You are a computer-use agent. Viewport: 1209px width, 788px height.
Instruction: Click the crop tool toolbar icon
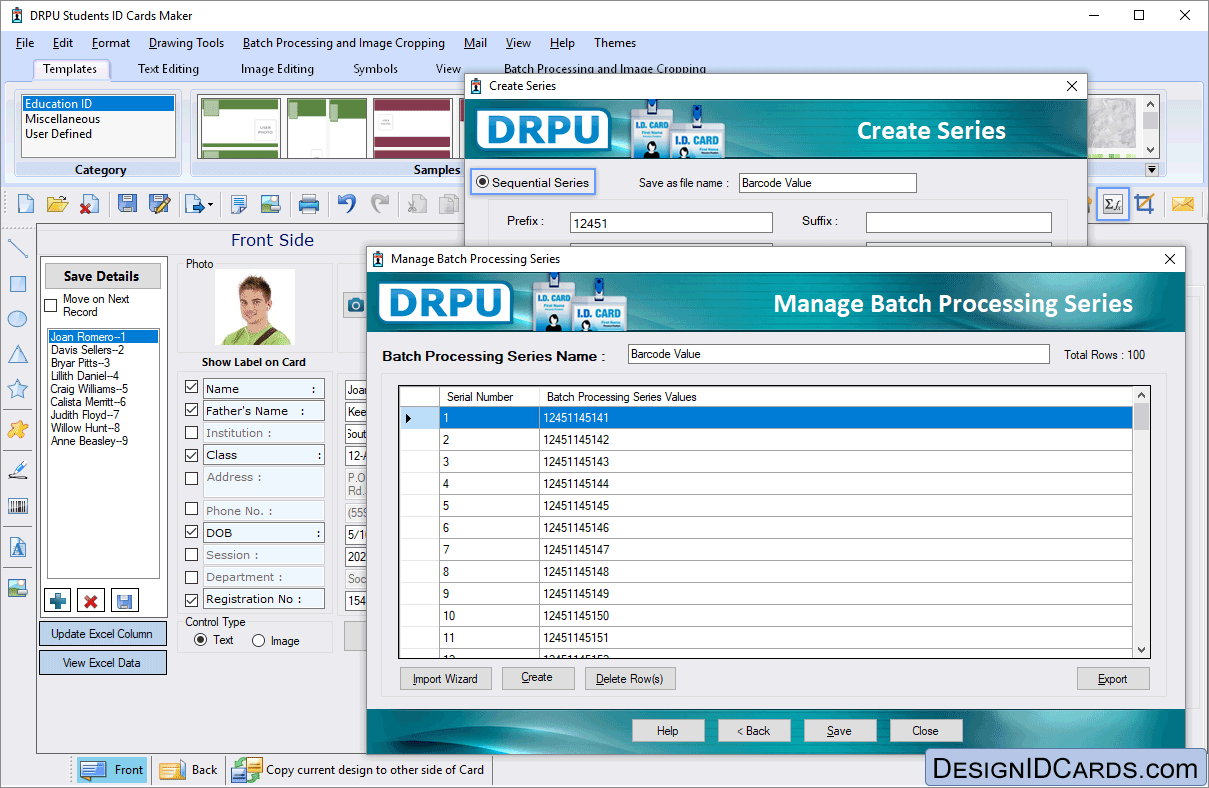coord(1145,204)
